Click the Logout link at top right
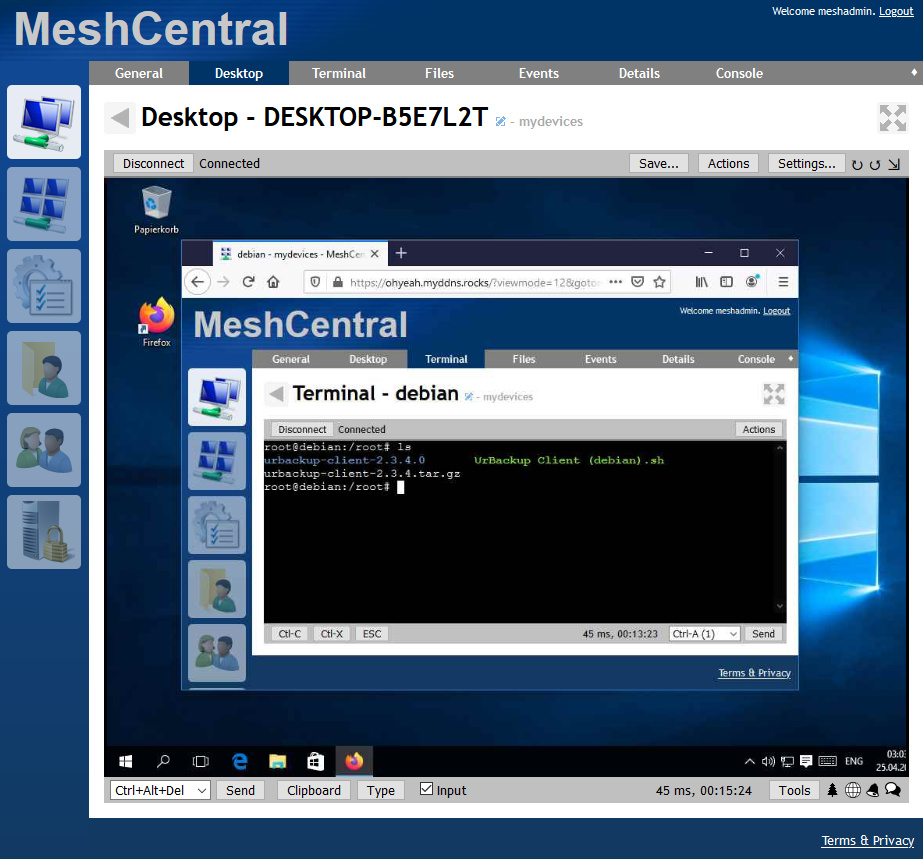923x859 pixels. click(896, 11)
